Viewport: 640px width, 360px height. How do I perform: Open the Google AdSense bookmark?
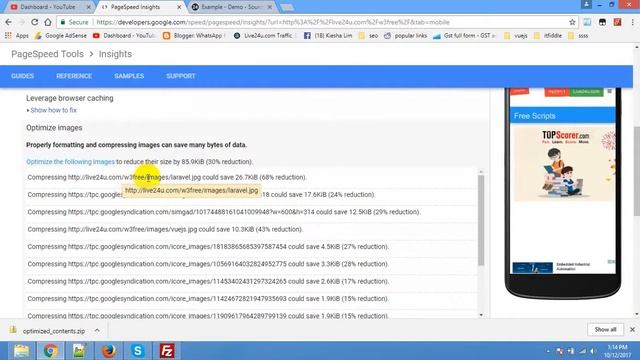click(x=60, y=36)
